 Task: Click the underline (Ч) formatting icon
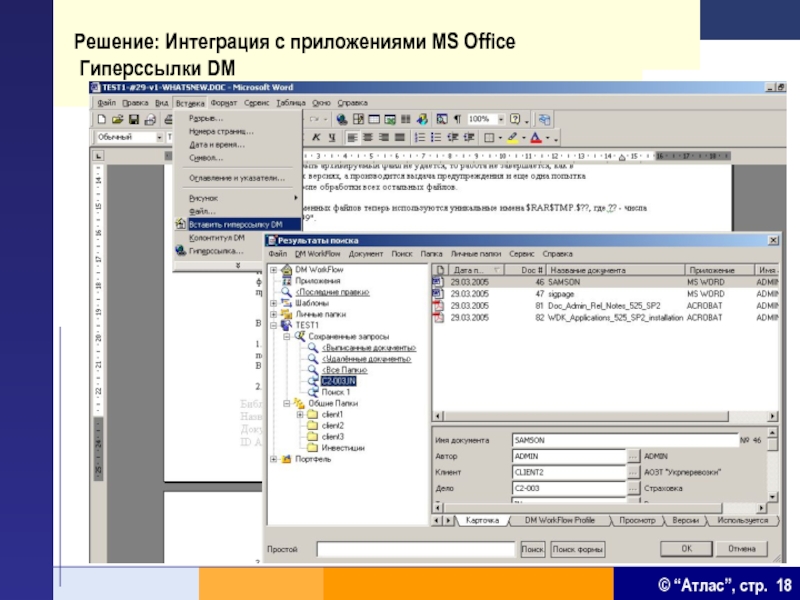point(330,137)
